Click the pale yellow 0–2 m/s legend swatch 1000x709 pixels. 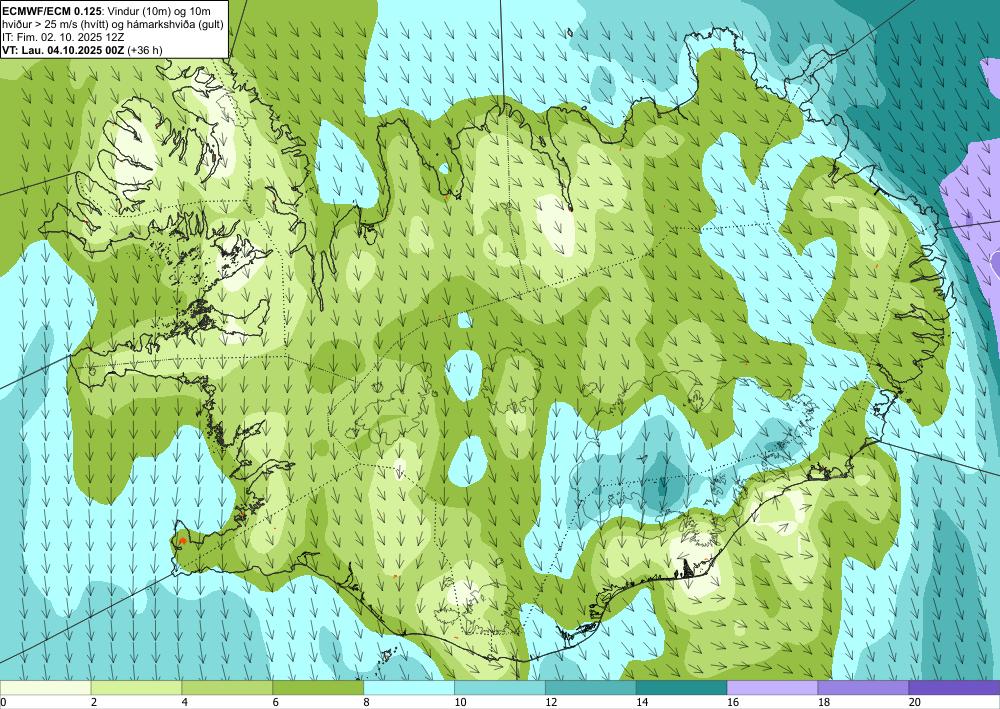46,688
